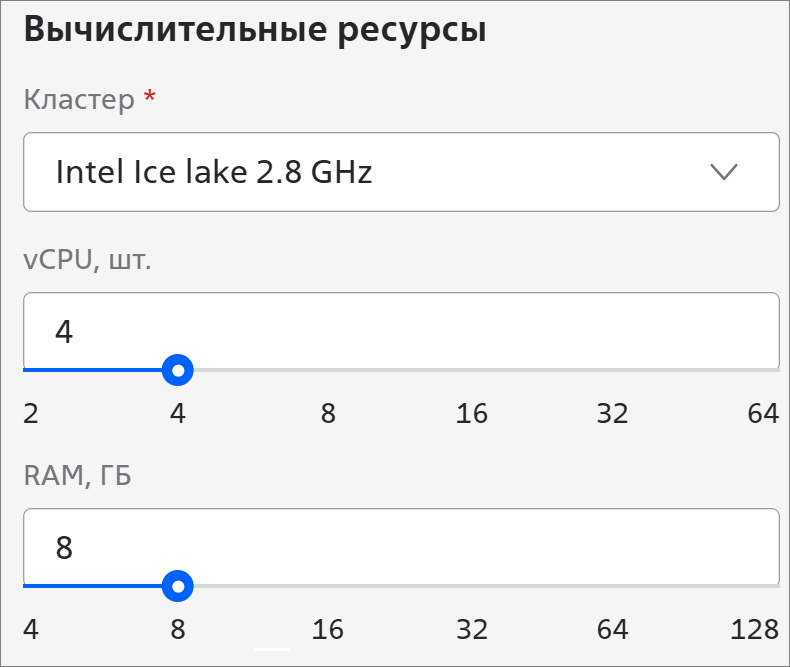790x667 pixels.
Task: Click the chevron arrow in cluster selector
Action: tap(723, 172)
